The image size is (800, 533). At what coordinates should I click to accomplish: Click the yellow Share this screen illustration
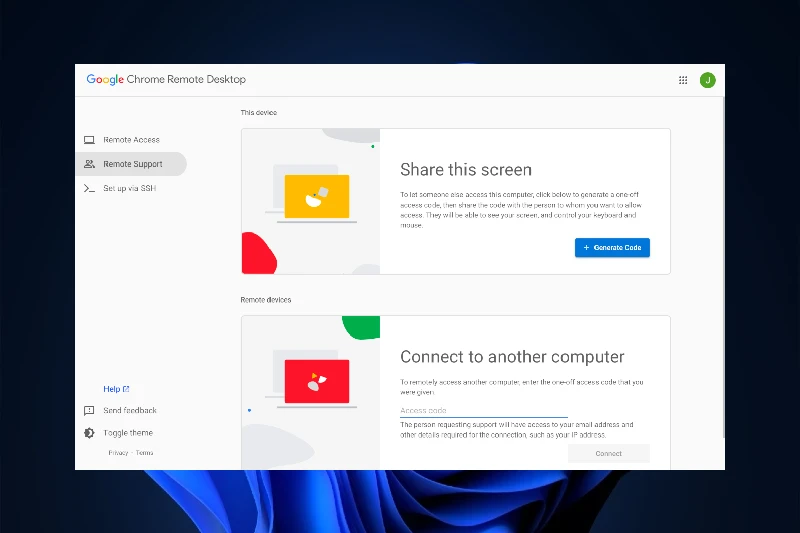click(316, 197)
